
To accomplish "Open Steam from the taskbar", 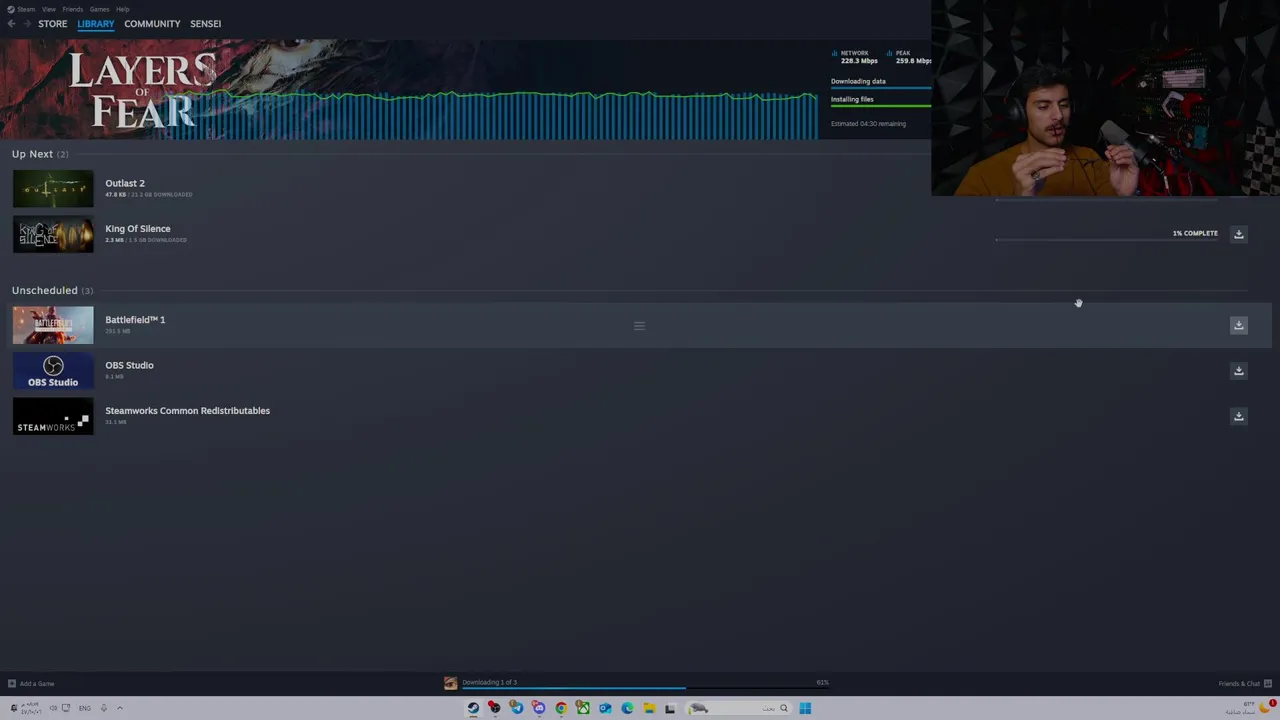I will tap(473, 708).
